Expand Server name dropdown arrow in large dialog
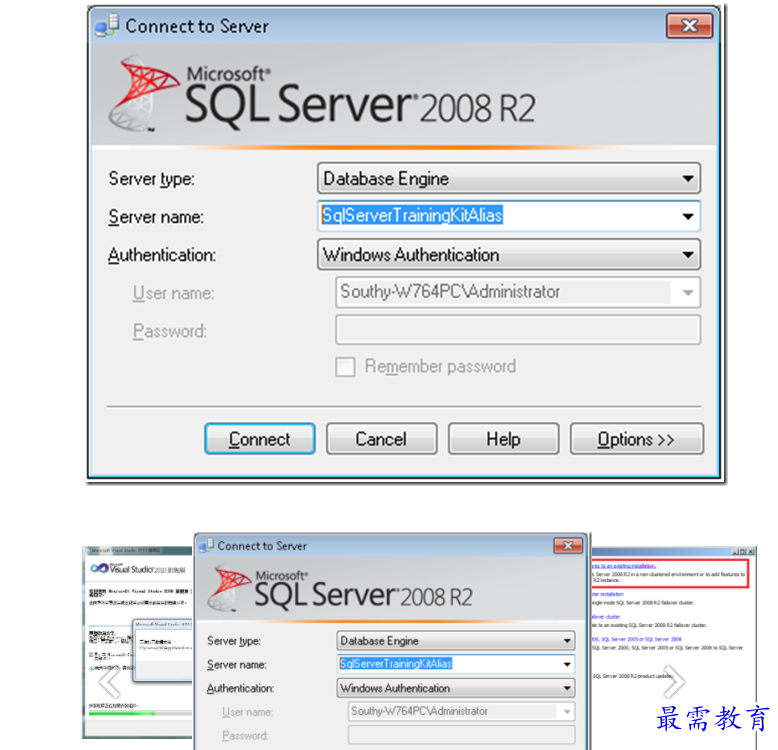The image size is (778, 750). click(x=688, y=216)
